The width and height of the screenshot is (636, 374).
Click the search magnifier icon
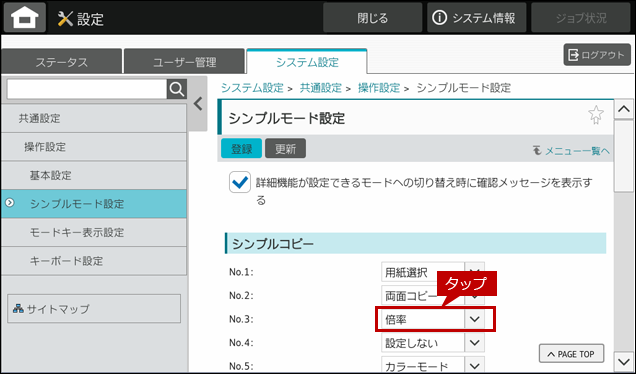click(177, 89)
